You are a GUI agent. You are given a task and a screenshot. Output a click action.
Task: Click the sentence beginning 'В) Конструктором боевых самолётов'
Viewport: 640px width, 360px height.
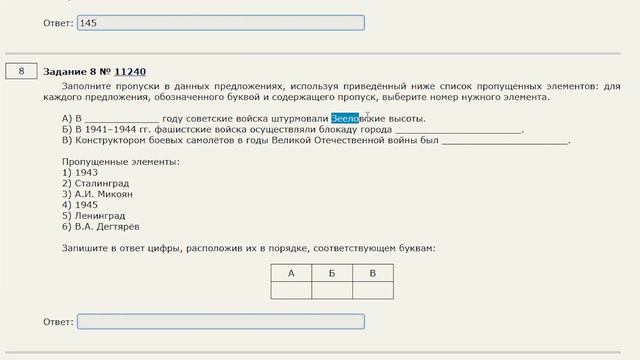coord(316,140)
